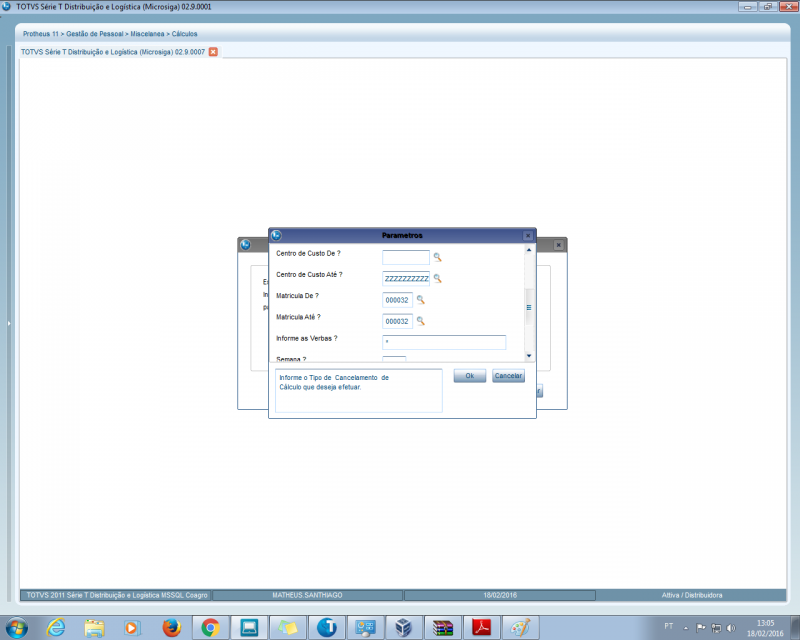Click the parameter list scroll down arrow
Image resolution: width=800 pixels, height=640 pixels.
[529, 356]
